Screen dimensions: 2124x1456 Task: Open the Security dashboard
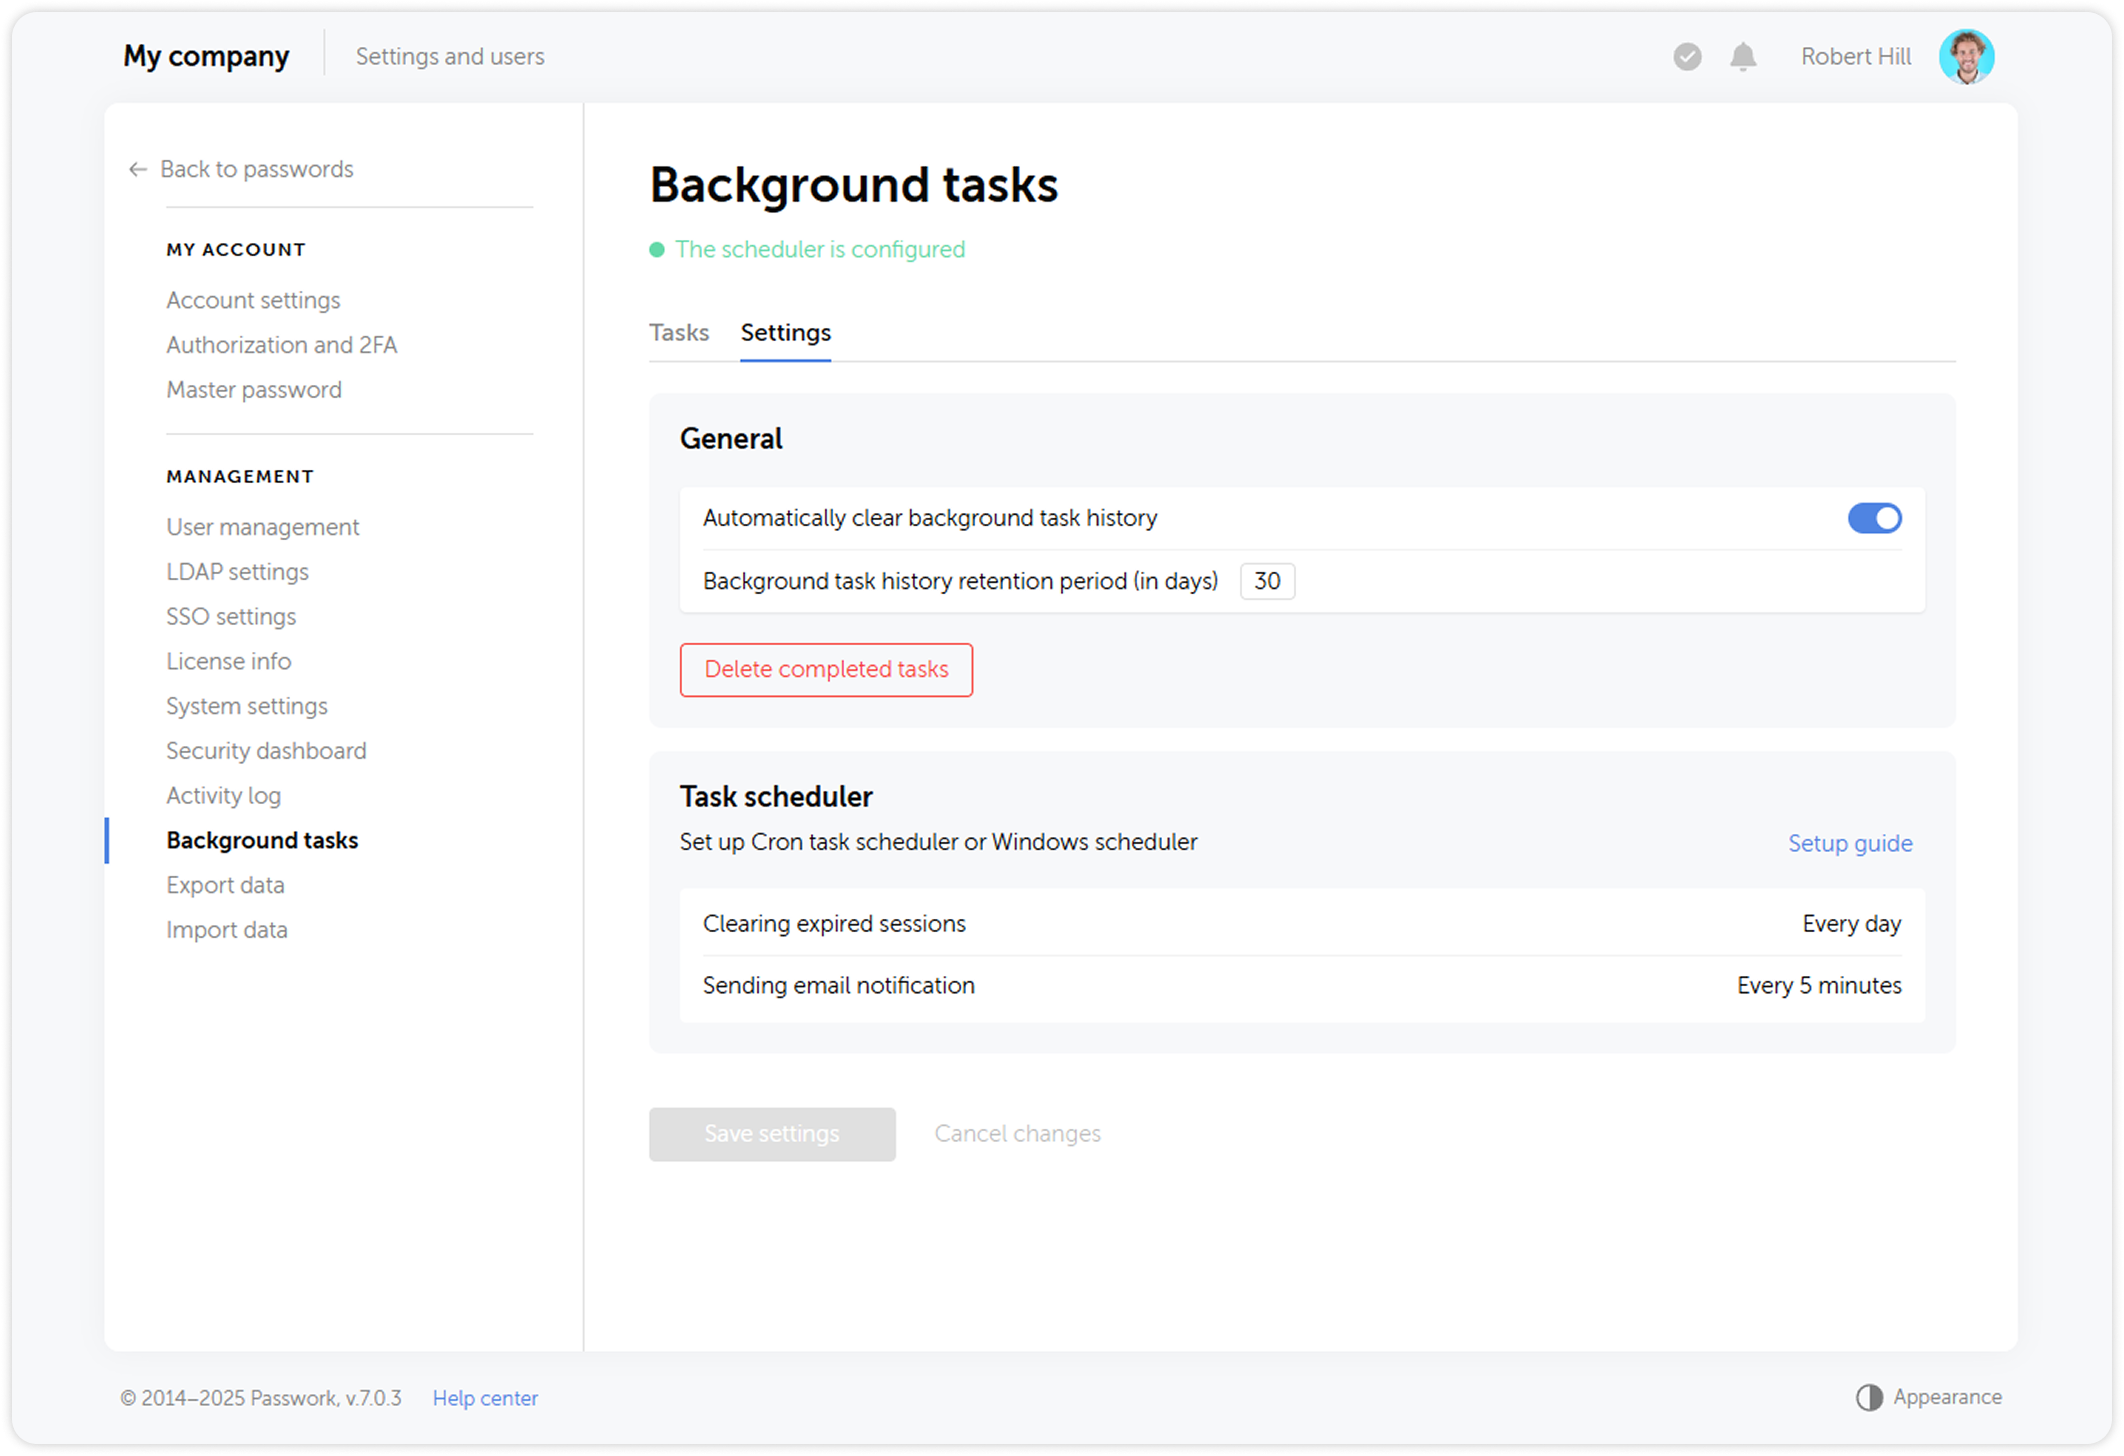tap(266, 751)
